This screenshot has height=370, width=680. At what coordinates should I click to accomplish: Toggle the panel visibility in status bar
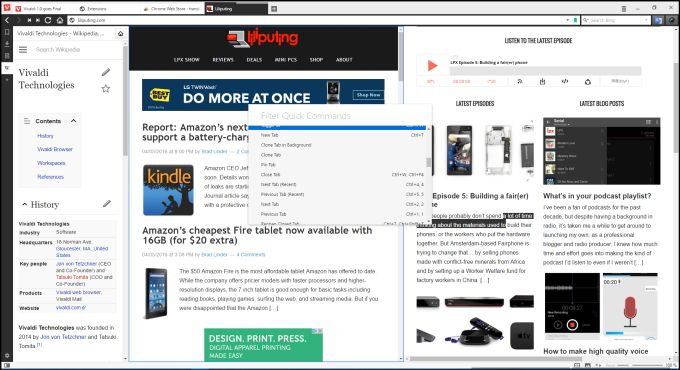7,366
